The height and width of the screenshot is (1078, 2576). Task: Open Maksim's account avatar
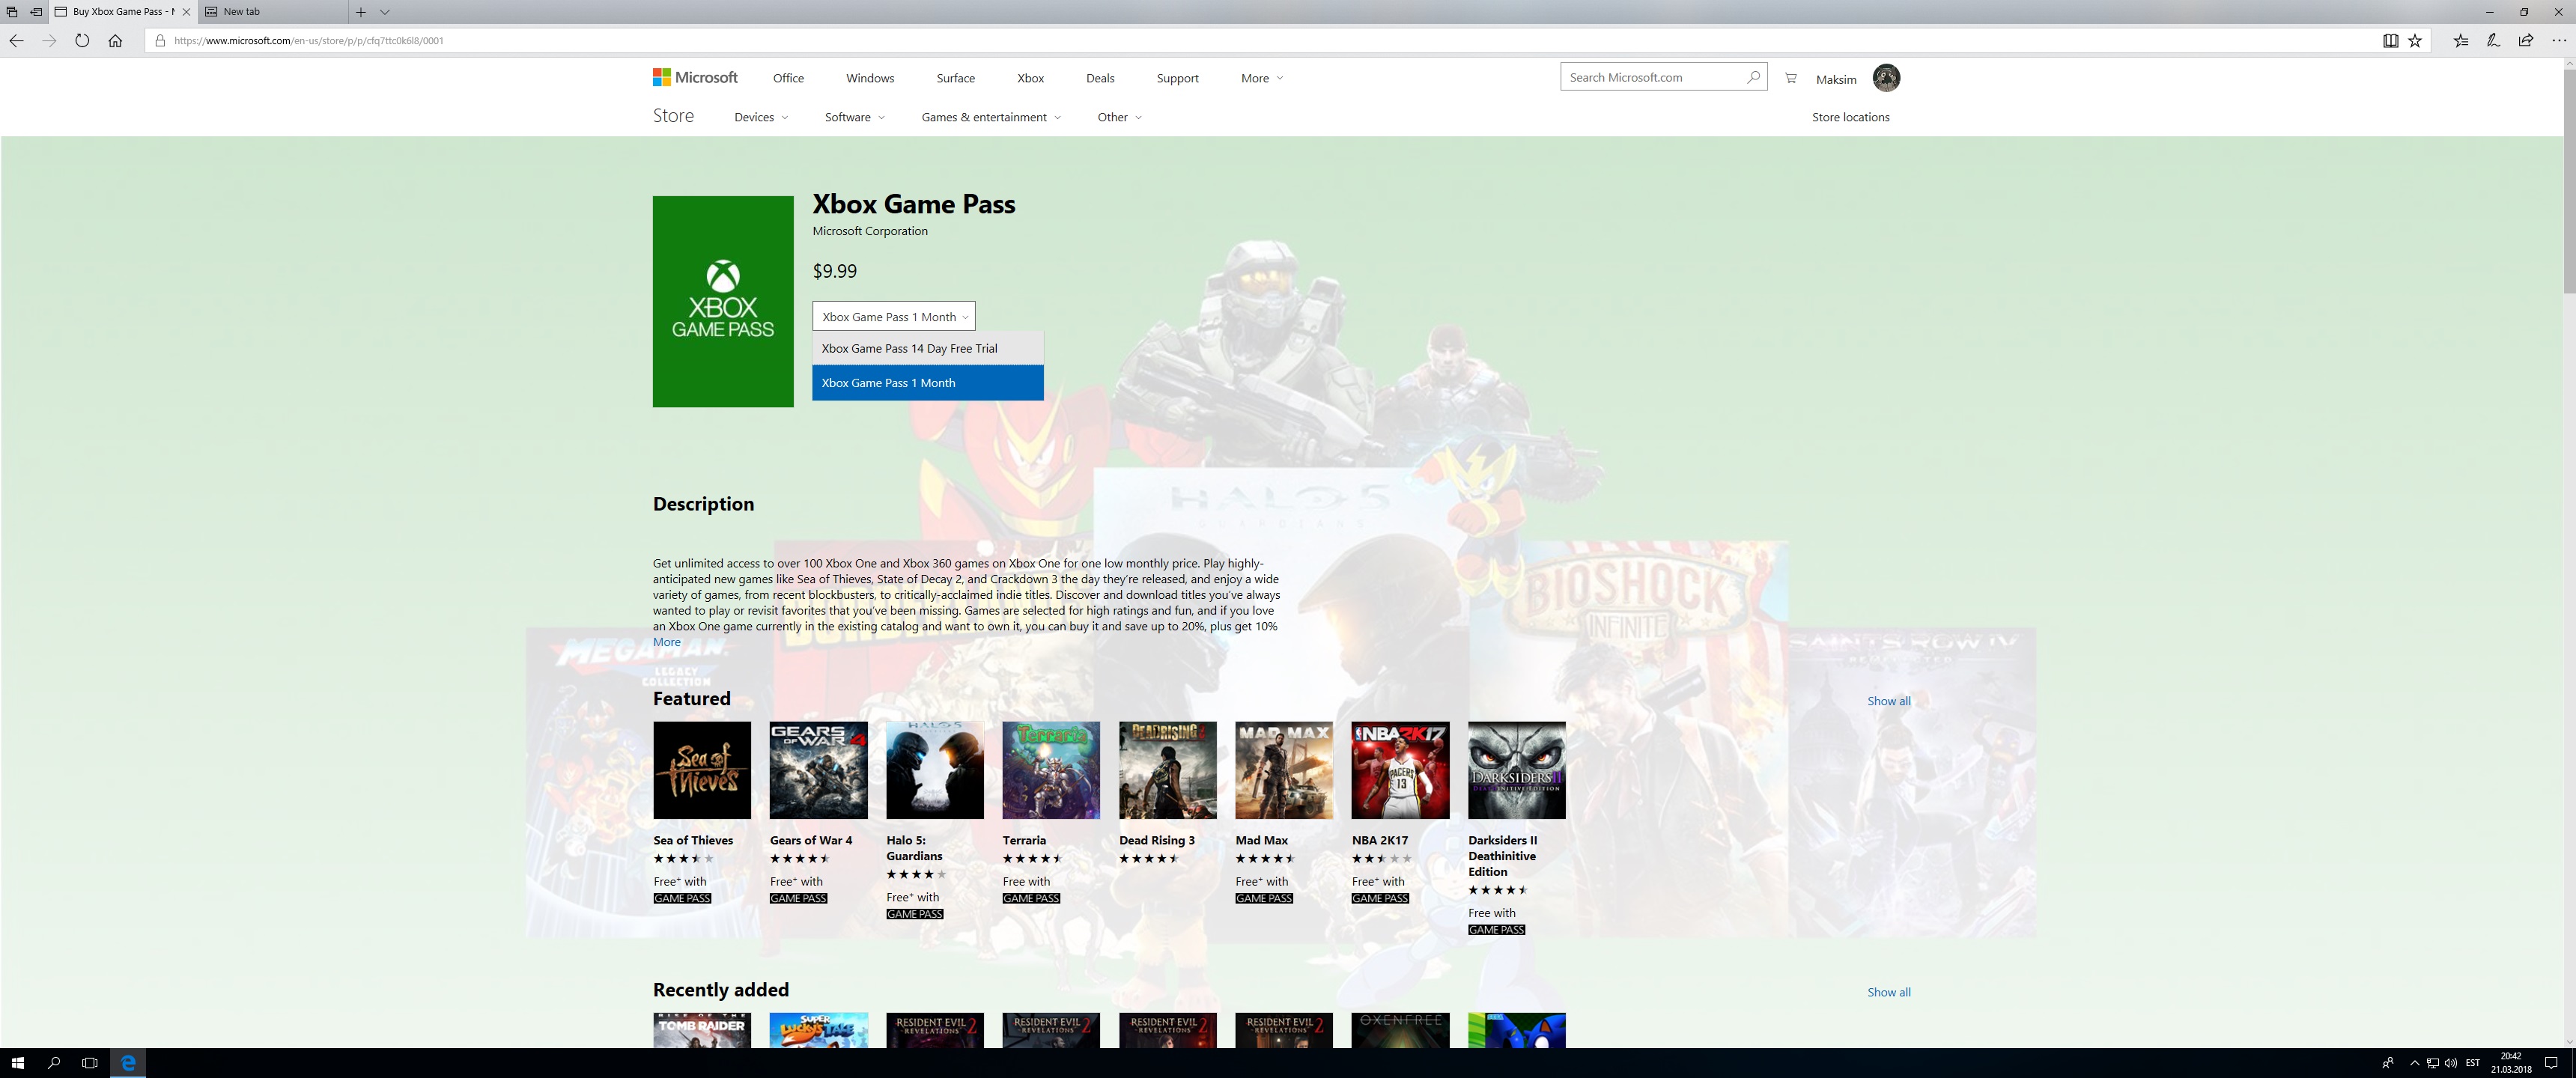(x=1886, y=78)
